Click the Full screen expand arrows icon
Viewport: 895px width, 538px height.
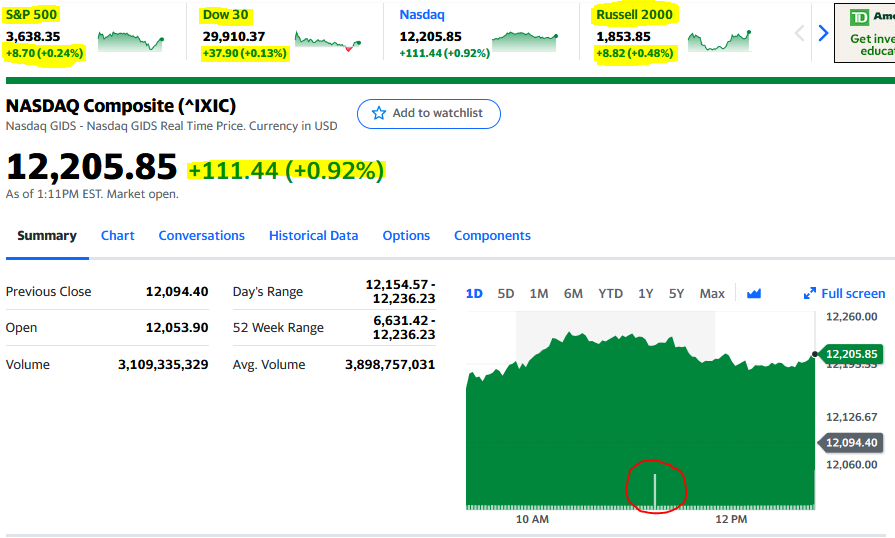(x=809, y=293)
